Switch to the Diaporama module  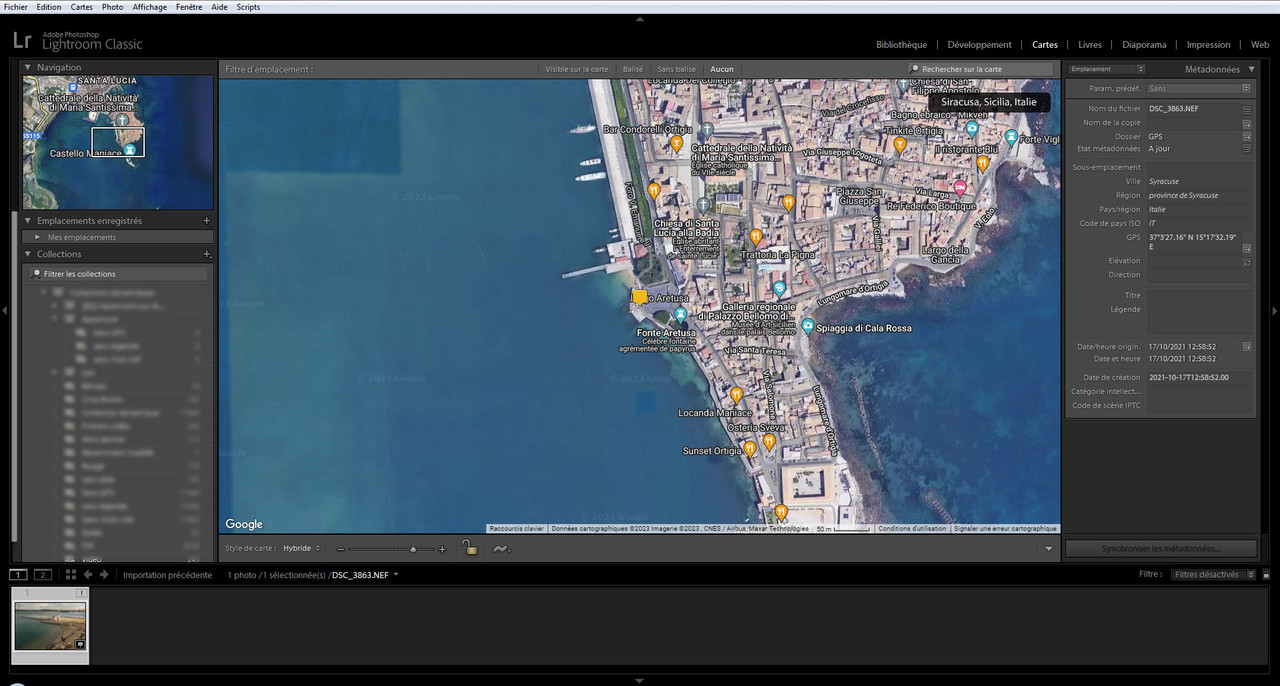click(1144, 45)
